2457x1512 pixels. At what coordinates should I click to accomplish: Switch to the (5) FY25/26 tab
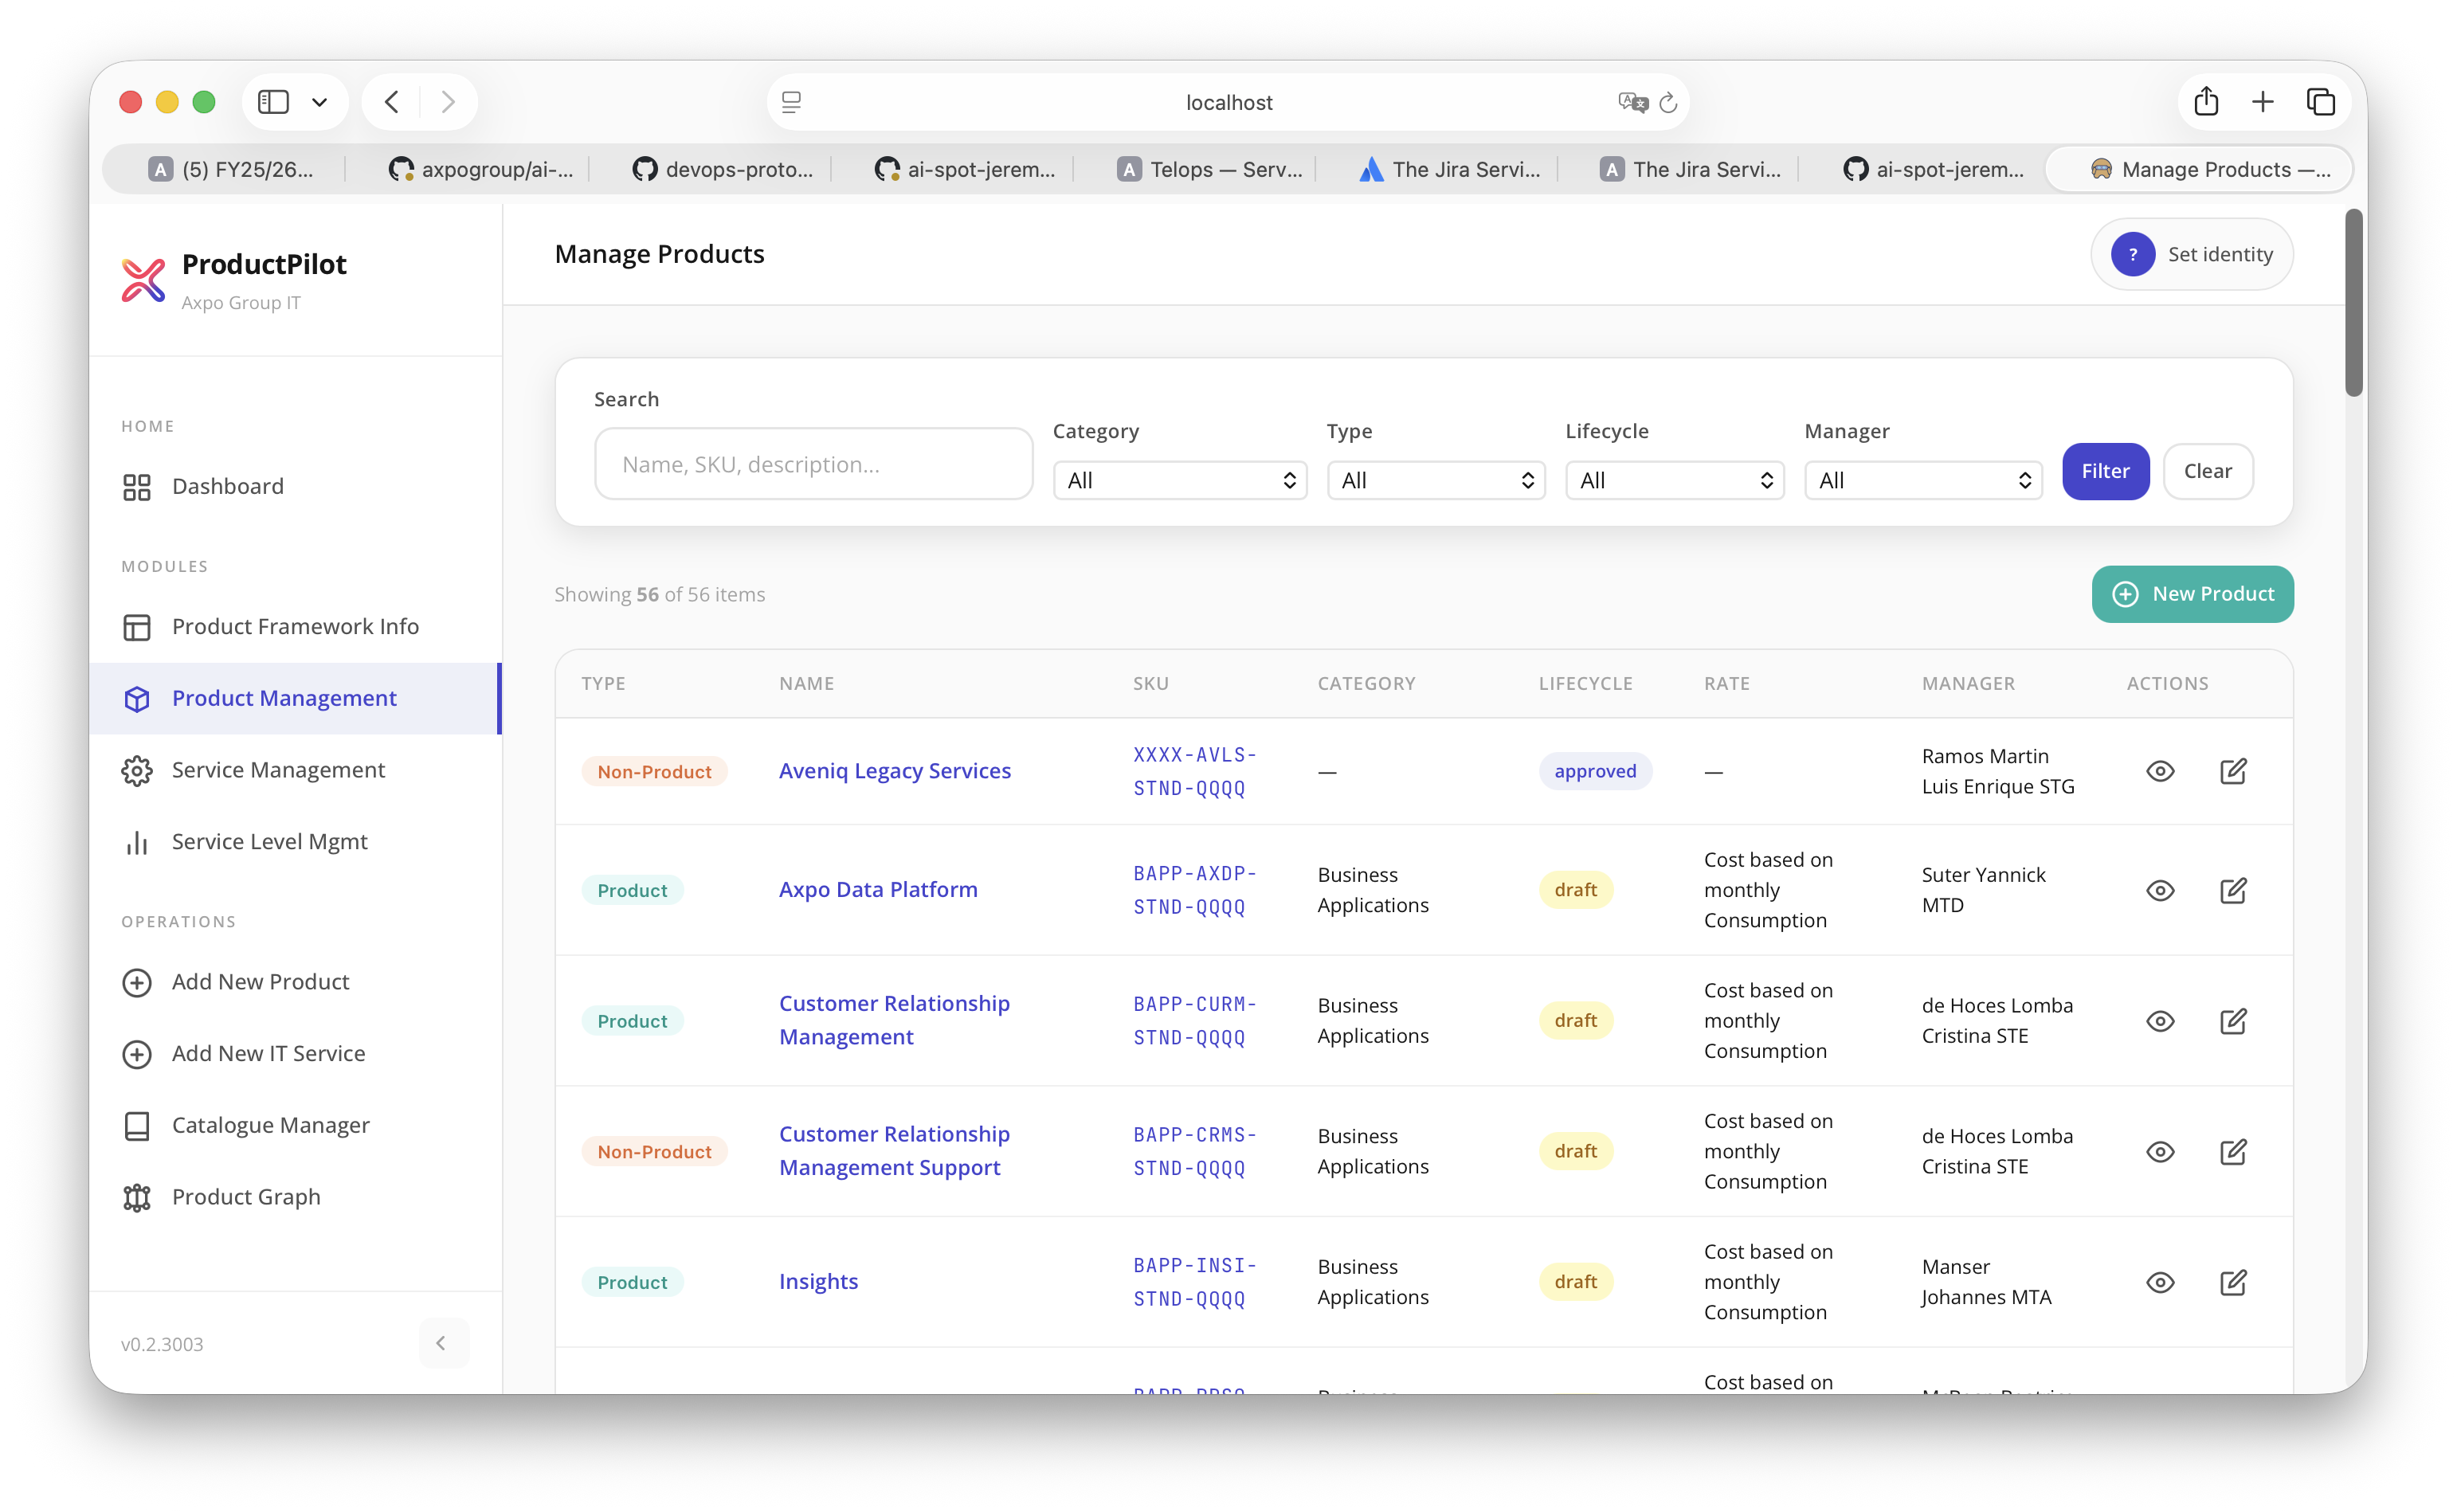pyautogui.click(x=232, y=170)
